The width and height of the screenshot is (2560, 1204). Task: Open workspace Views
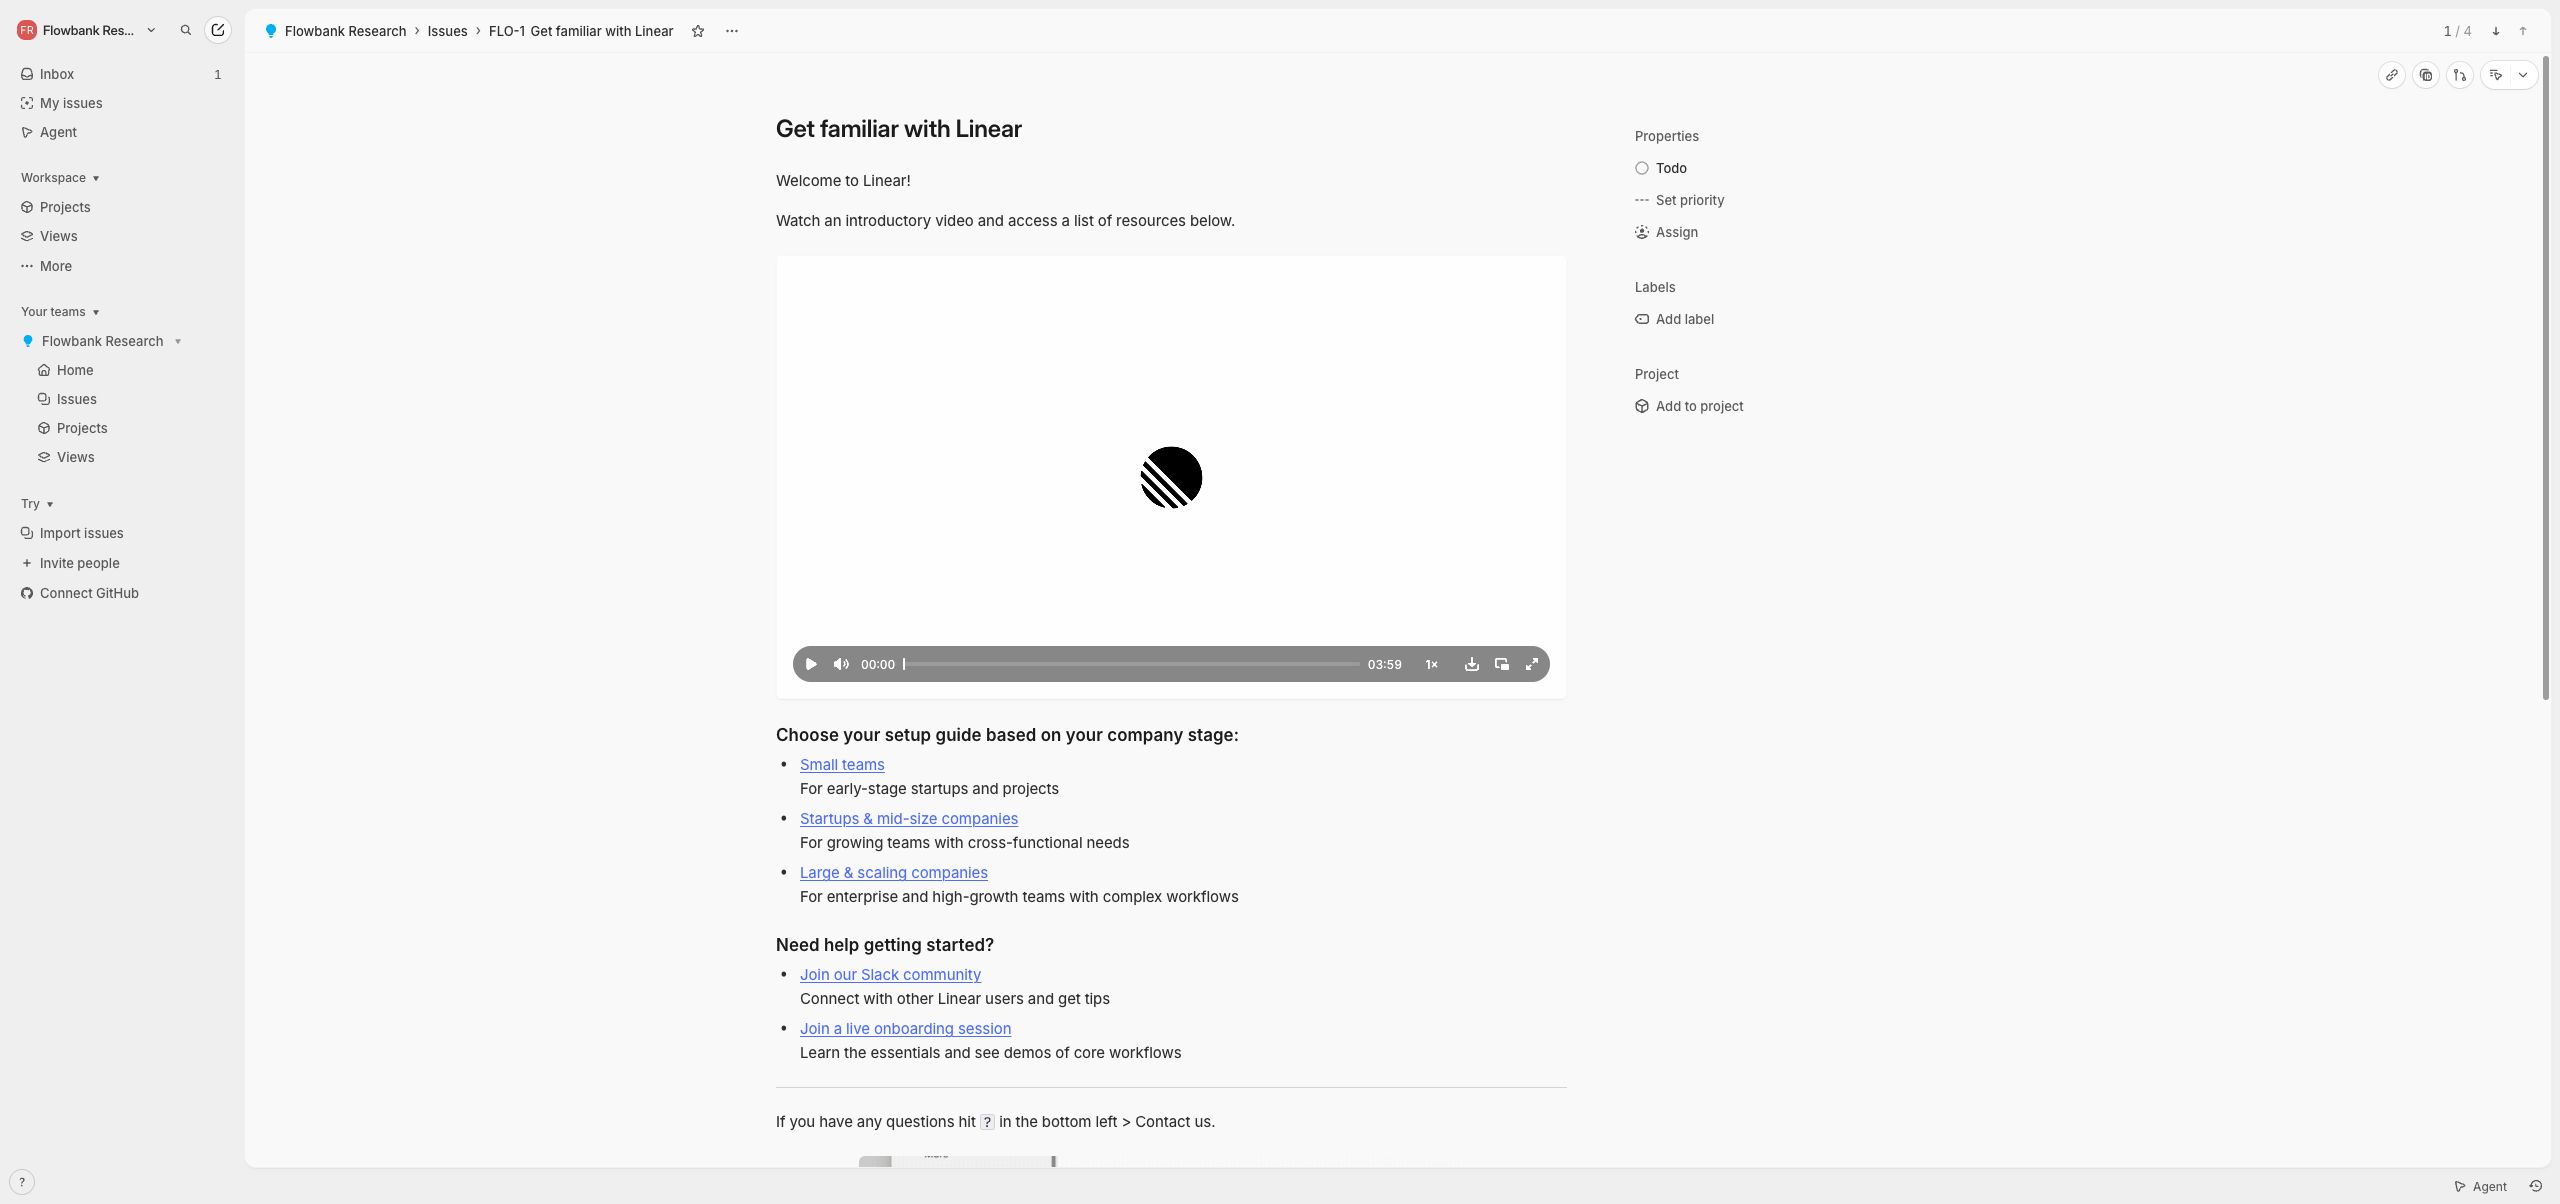(x=121, y=236)
